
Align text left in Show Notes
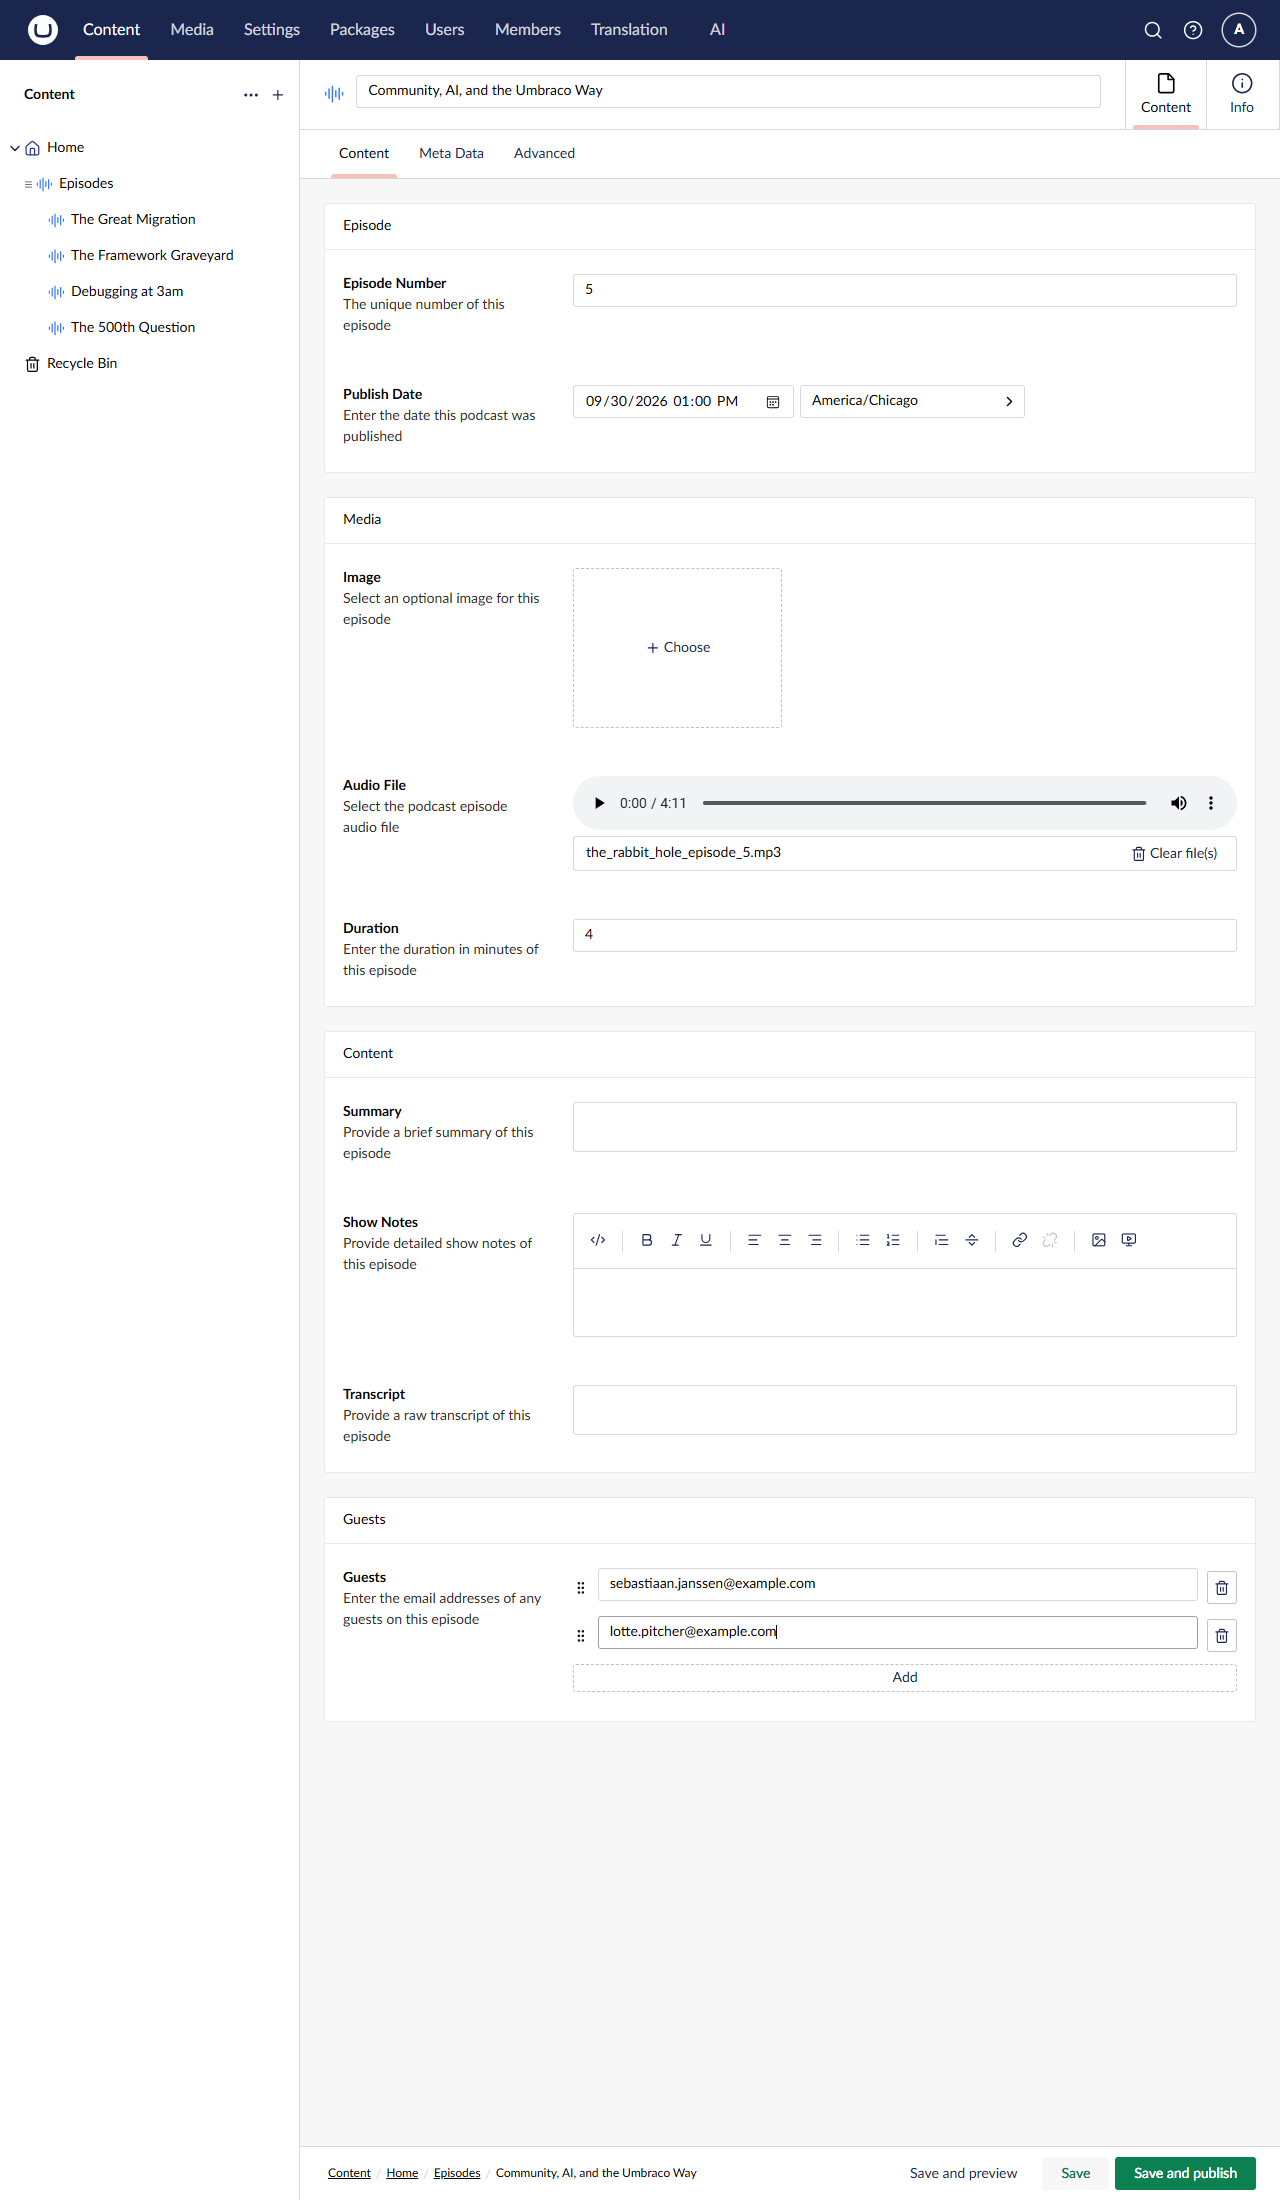pyautogui.click(x=754, y=1240)
